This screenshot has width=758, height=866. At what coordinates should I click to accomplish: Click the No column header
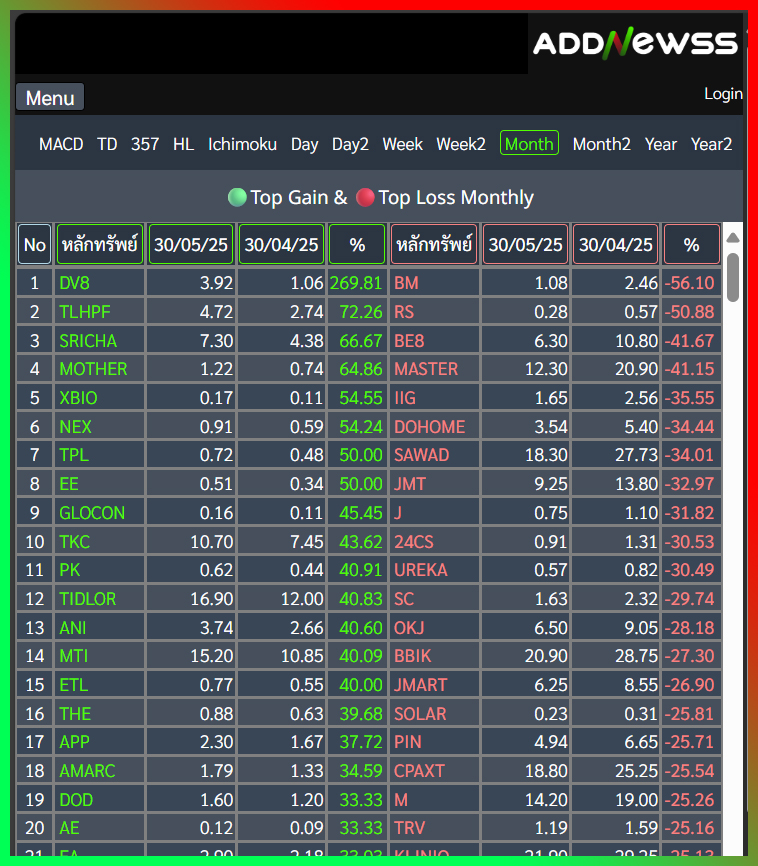(x=34, y=244)
